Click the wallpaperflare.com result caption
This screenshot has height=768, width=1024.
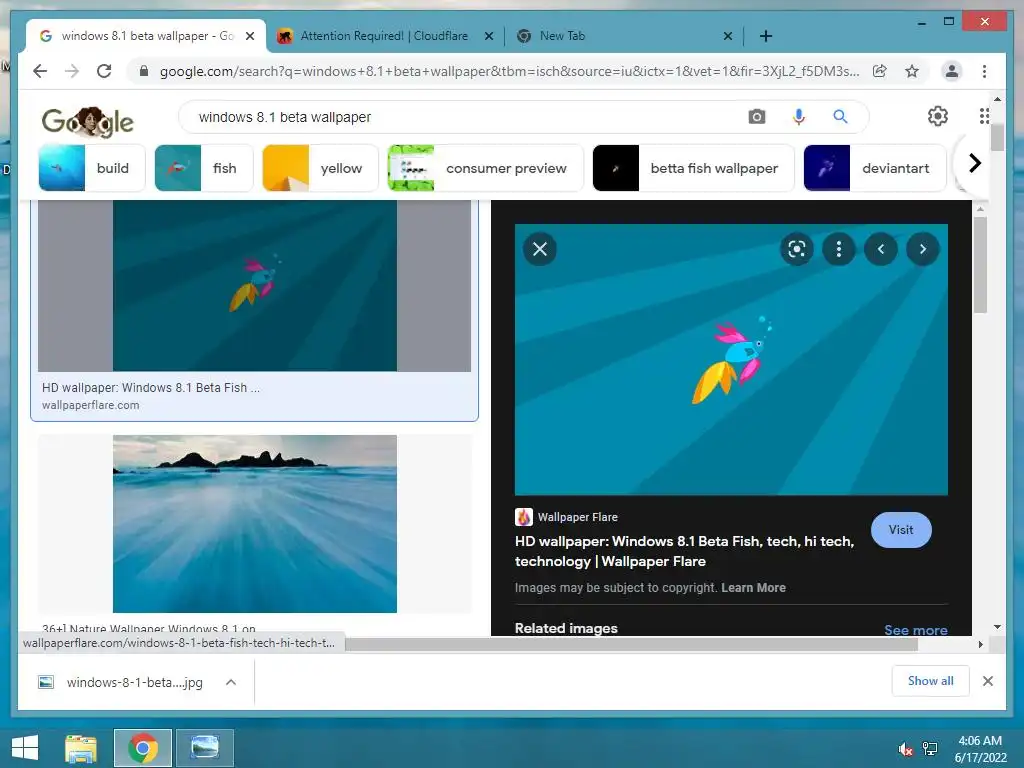(91, 405)
